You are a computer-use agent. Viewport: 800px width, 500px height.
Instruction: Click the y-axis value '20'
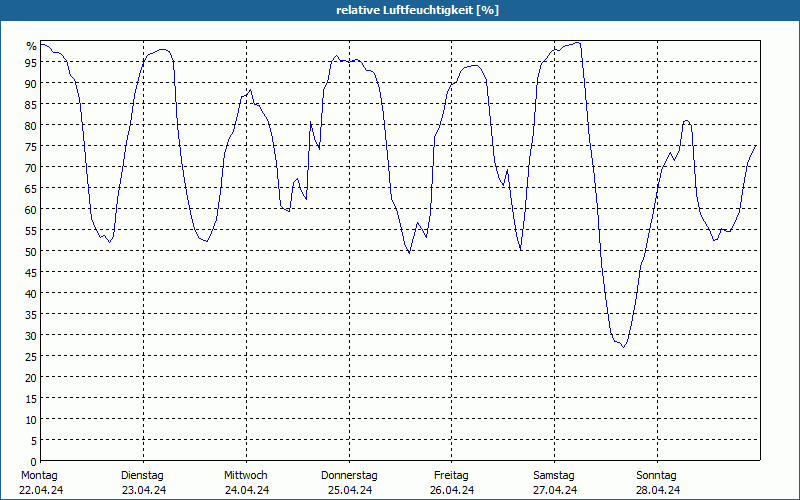[31, 378]
